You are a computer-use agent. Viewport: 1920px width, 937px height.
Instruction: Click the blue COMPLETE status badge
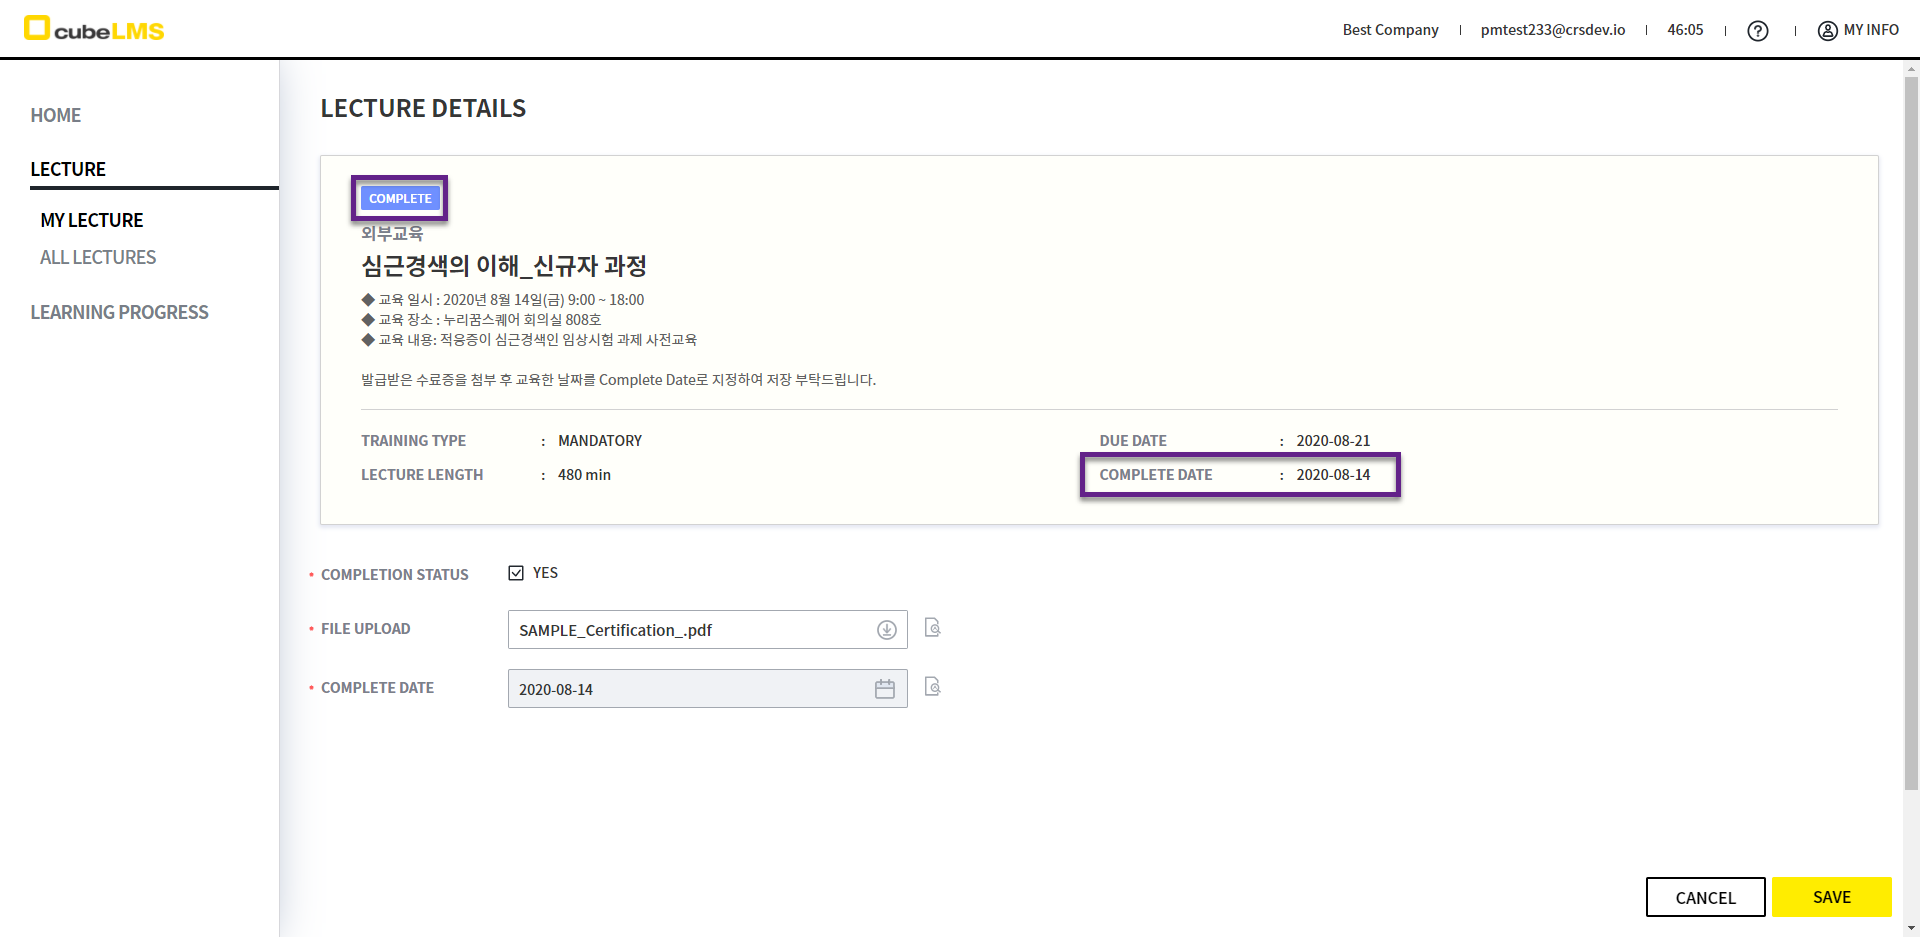[400, 199]
